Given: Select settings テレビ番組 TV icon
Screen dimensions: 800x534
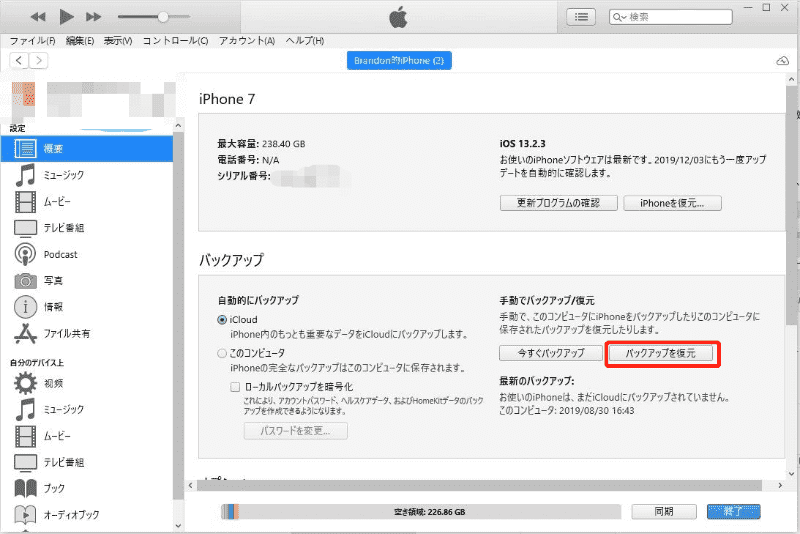Looking at the screenshot, I should (26, 228).
